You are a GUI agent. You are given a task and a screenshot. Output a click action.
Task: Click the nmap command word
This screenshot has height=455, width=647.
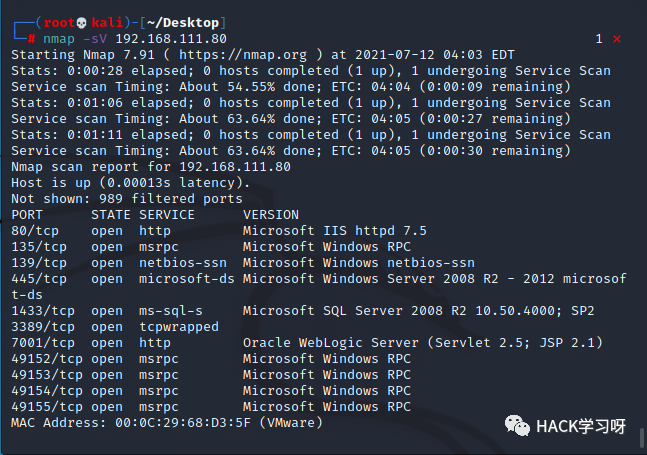click(x=59, y=39)
